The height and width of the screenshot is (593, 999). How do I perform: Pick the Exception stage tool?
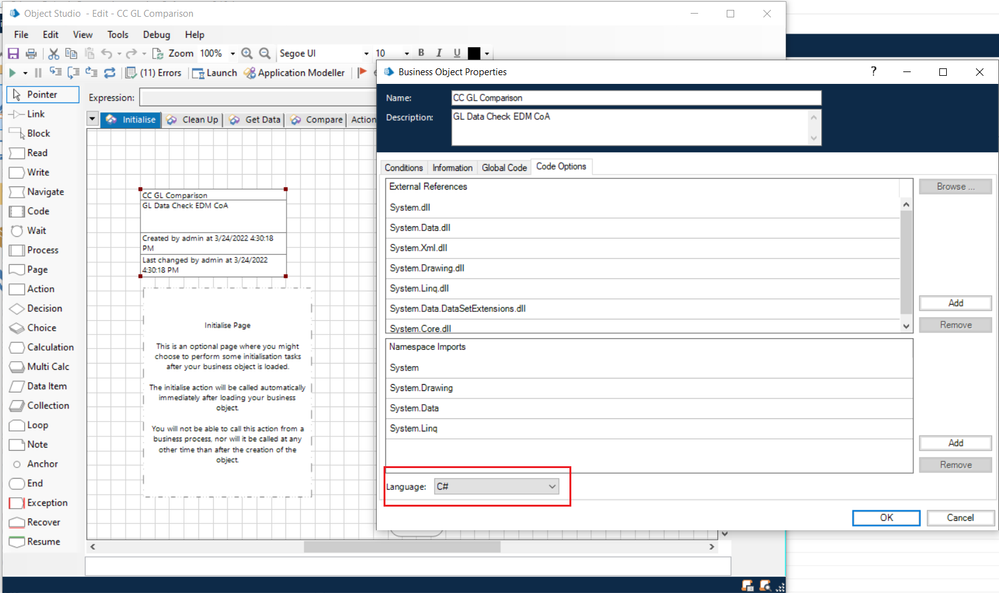click(x=47, y=503)
